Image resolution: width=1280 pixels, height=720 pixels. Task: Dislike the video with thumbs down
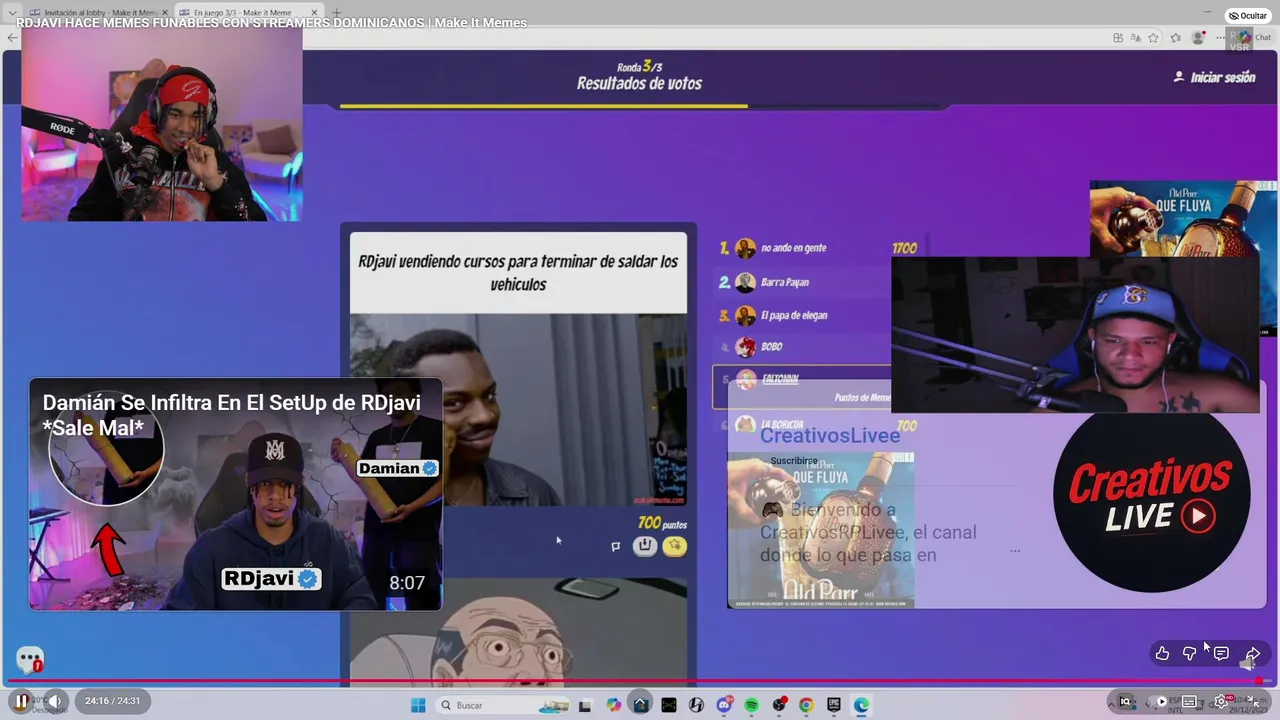pyautogui.click(x=1190, y=653)
